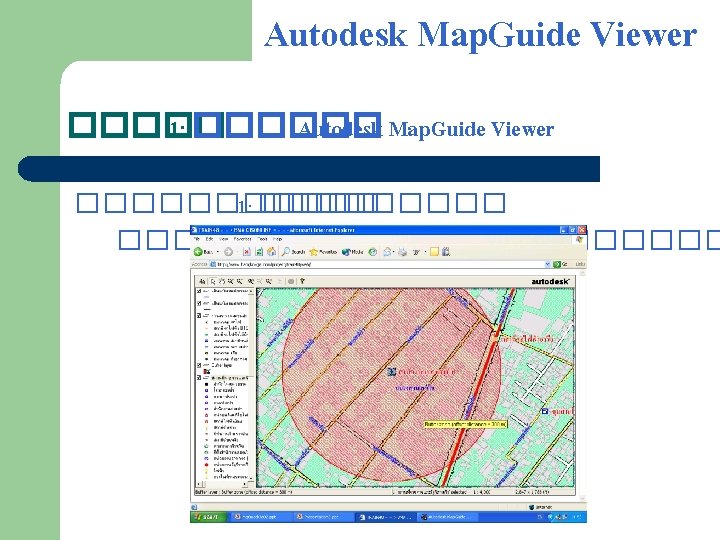Choose the MapGuide Zoom Out tool
The width and height of the screenshot is (720, 540).
(239, 281)
